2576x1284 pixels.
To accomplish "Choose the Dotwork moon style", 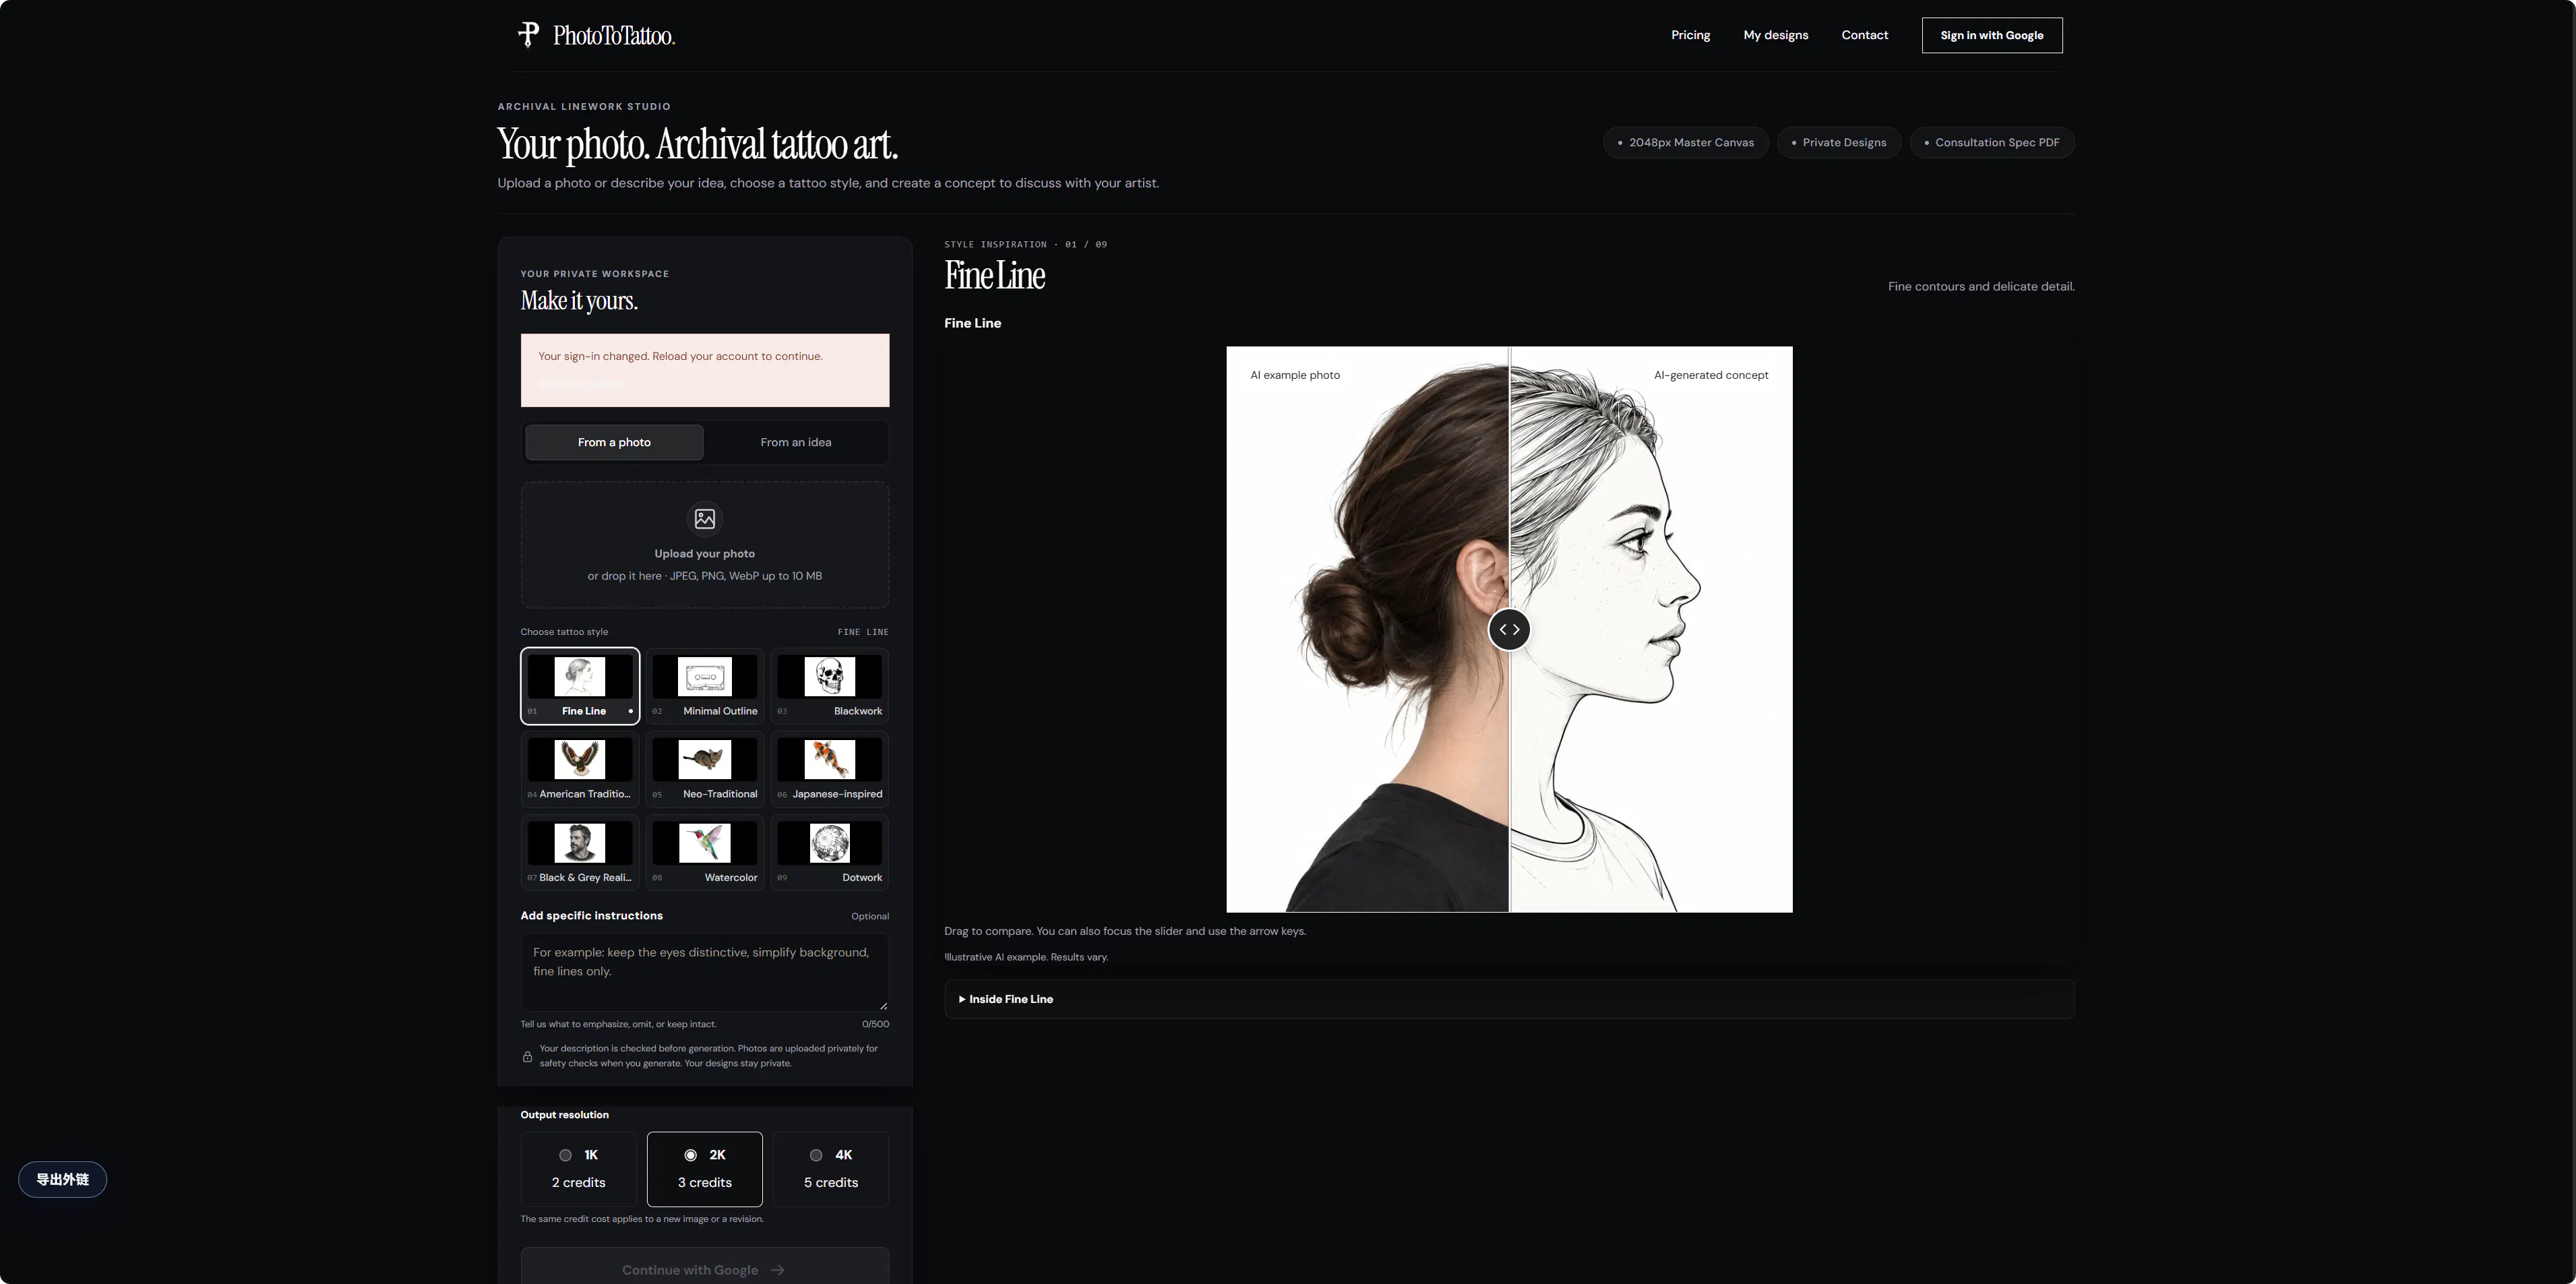I will click(x=830, y=852).
